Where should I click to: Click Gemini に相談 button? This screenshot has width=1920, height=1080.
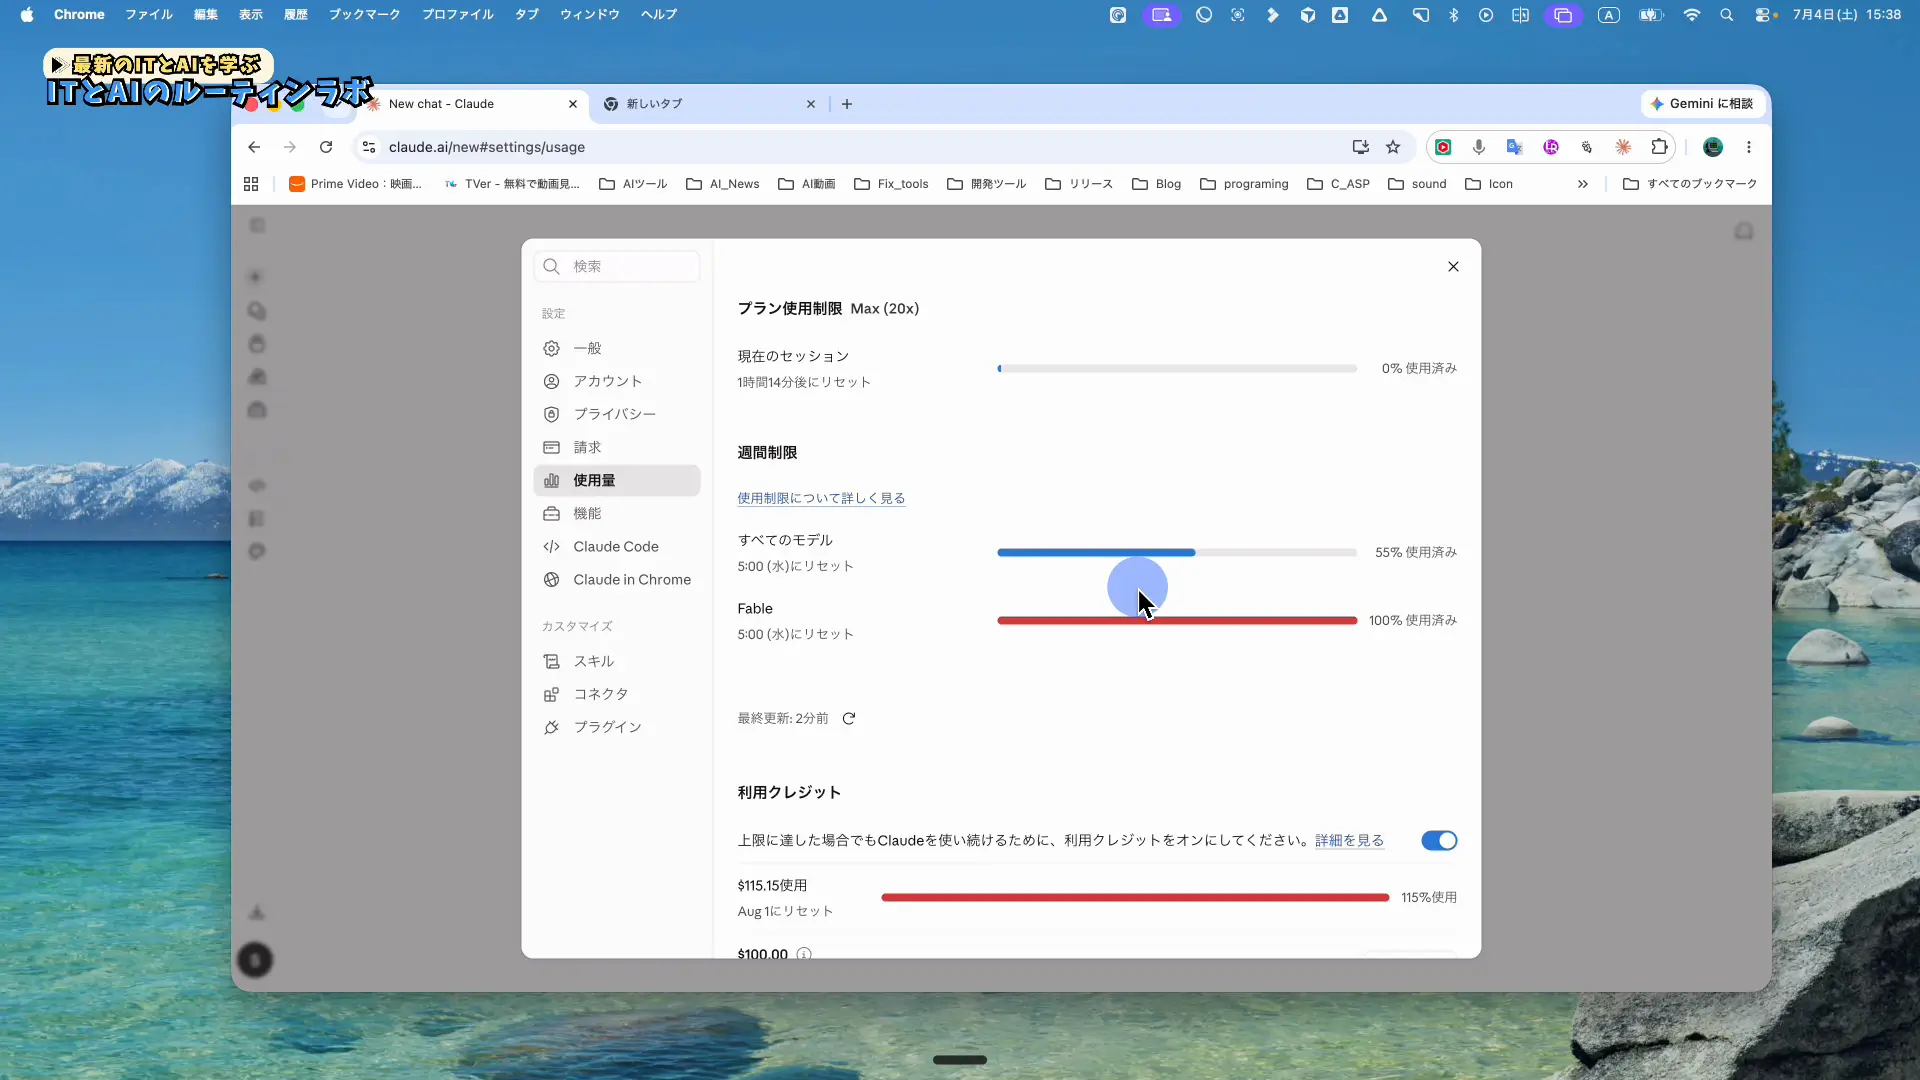[x=1702, y=104]
